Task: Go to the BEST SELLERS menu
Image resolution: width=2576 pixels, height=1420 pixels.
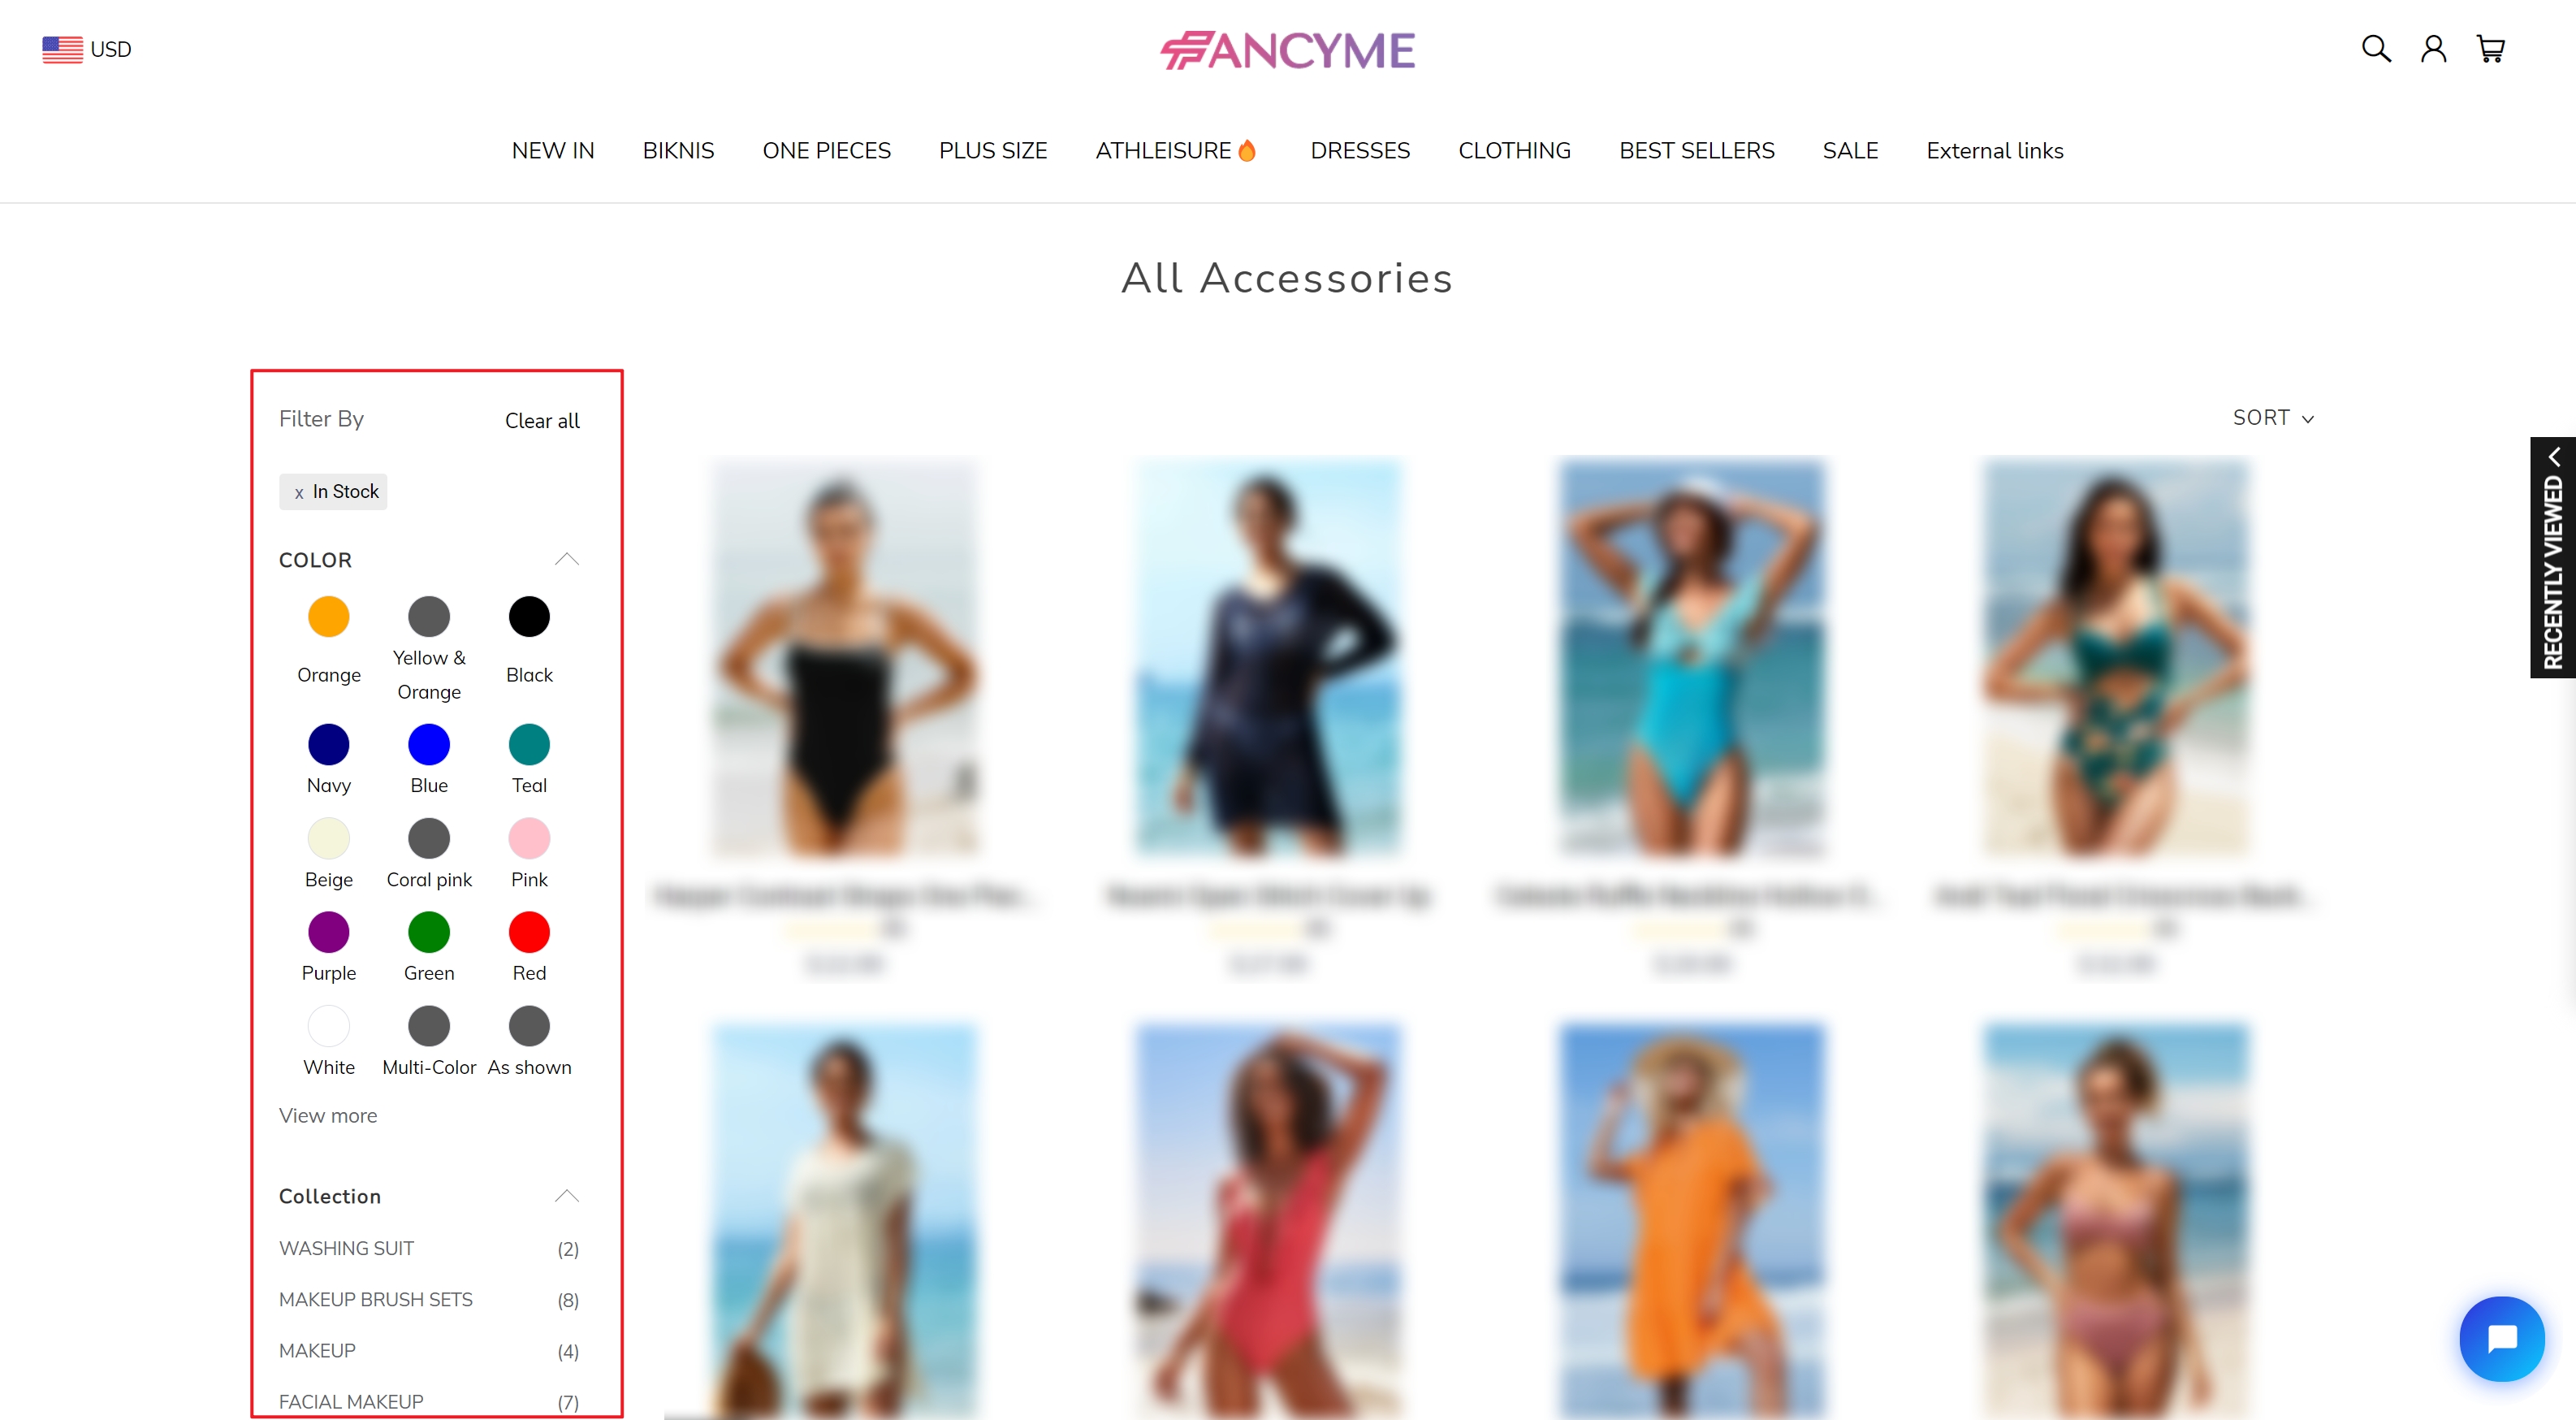Action: (1696, 150)
